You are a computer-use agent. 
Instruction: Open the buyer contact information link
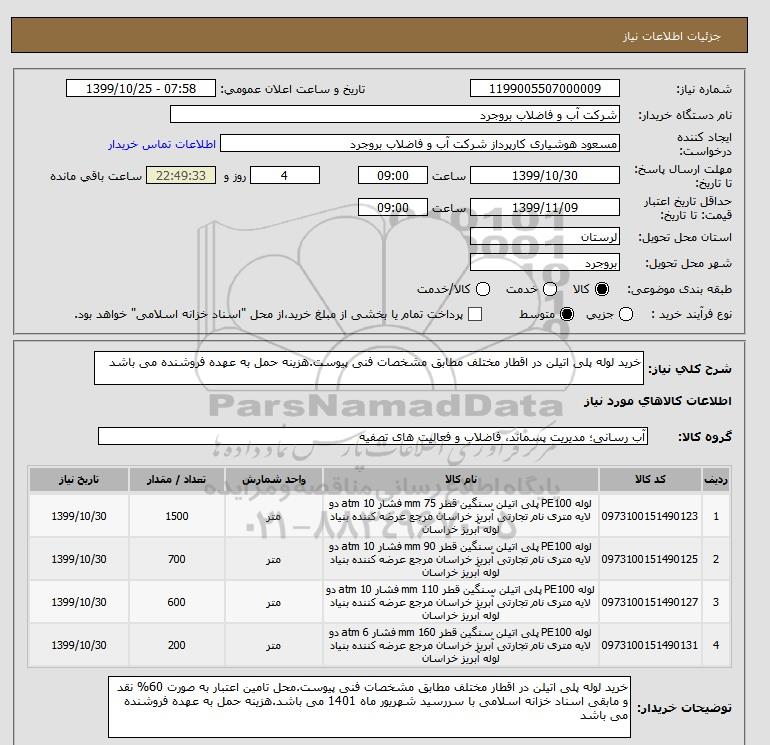point(162,144)
